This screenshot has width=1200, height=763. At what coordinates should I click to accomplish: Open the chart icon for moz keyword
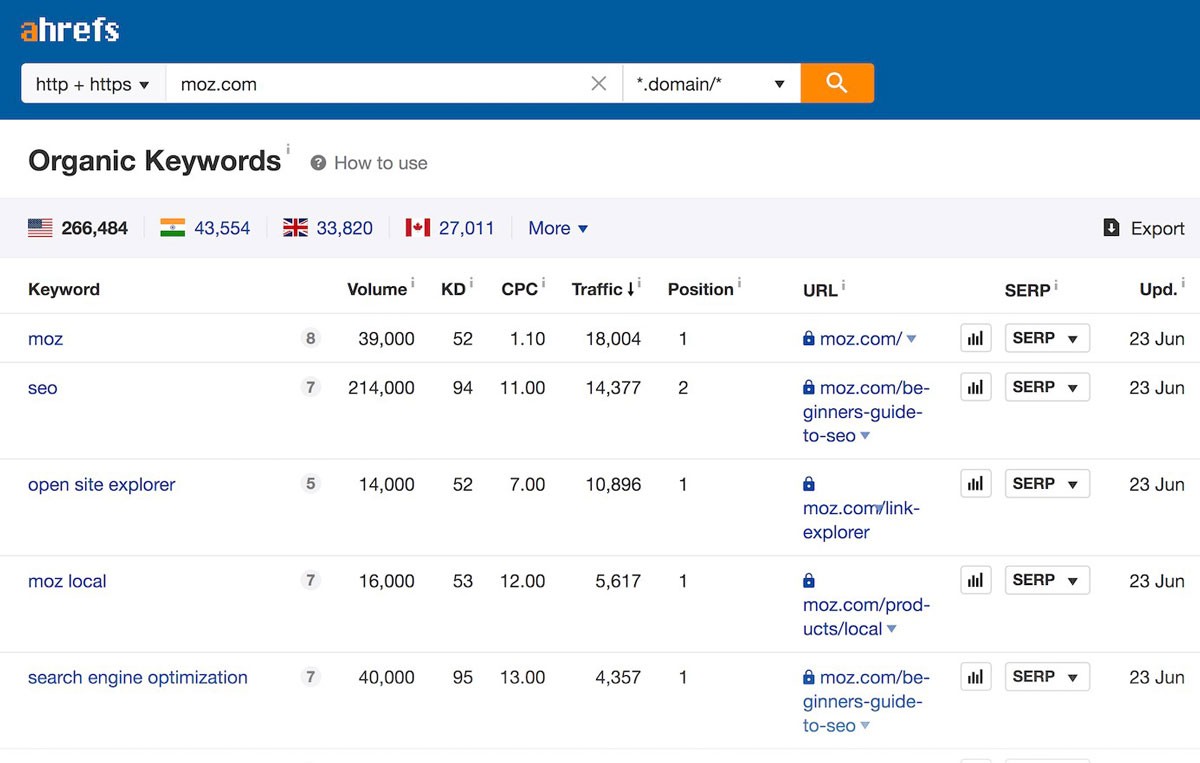(975, 339)
